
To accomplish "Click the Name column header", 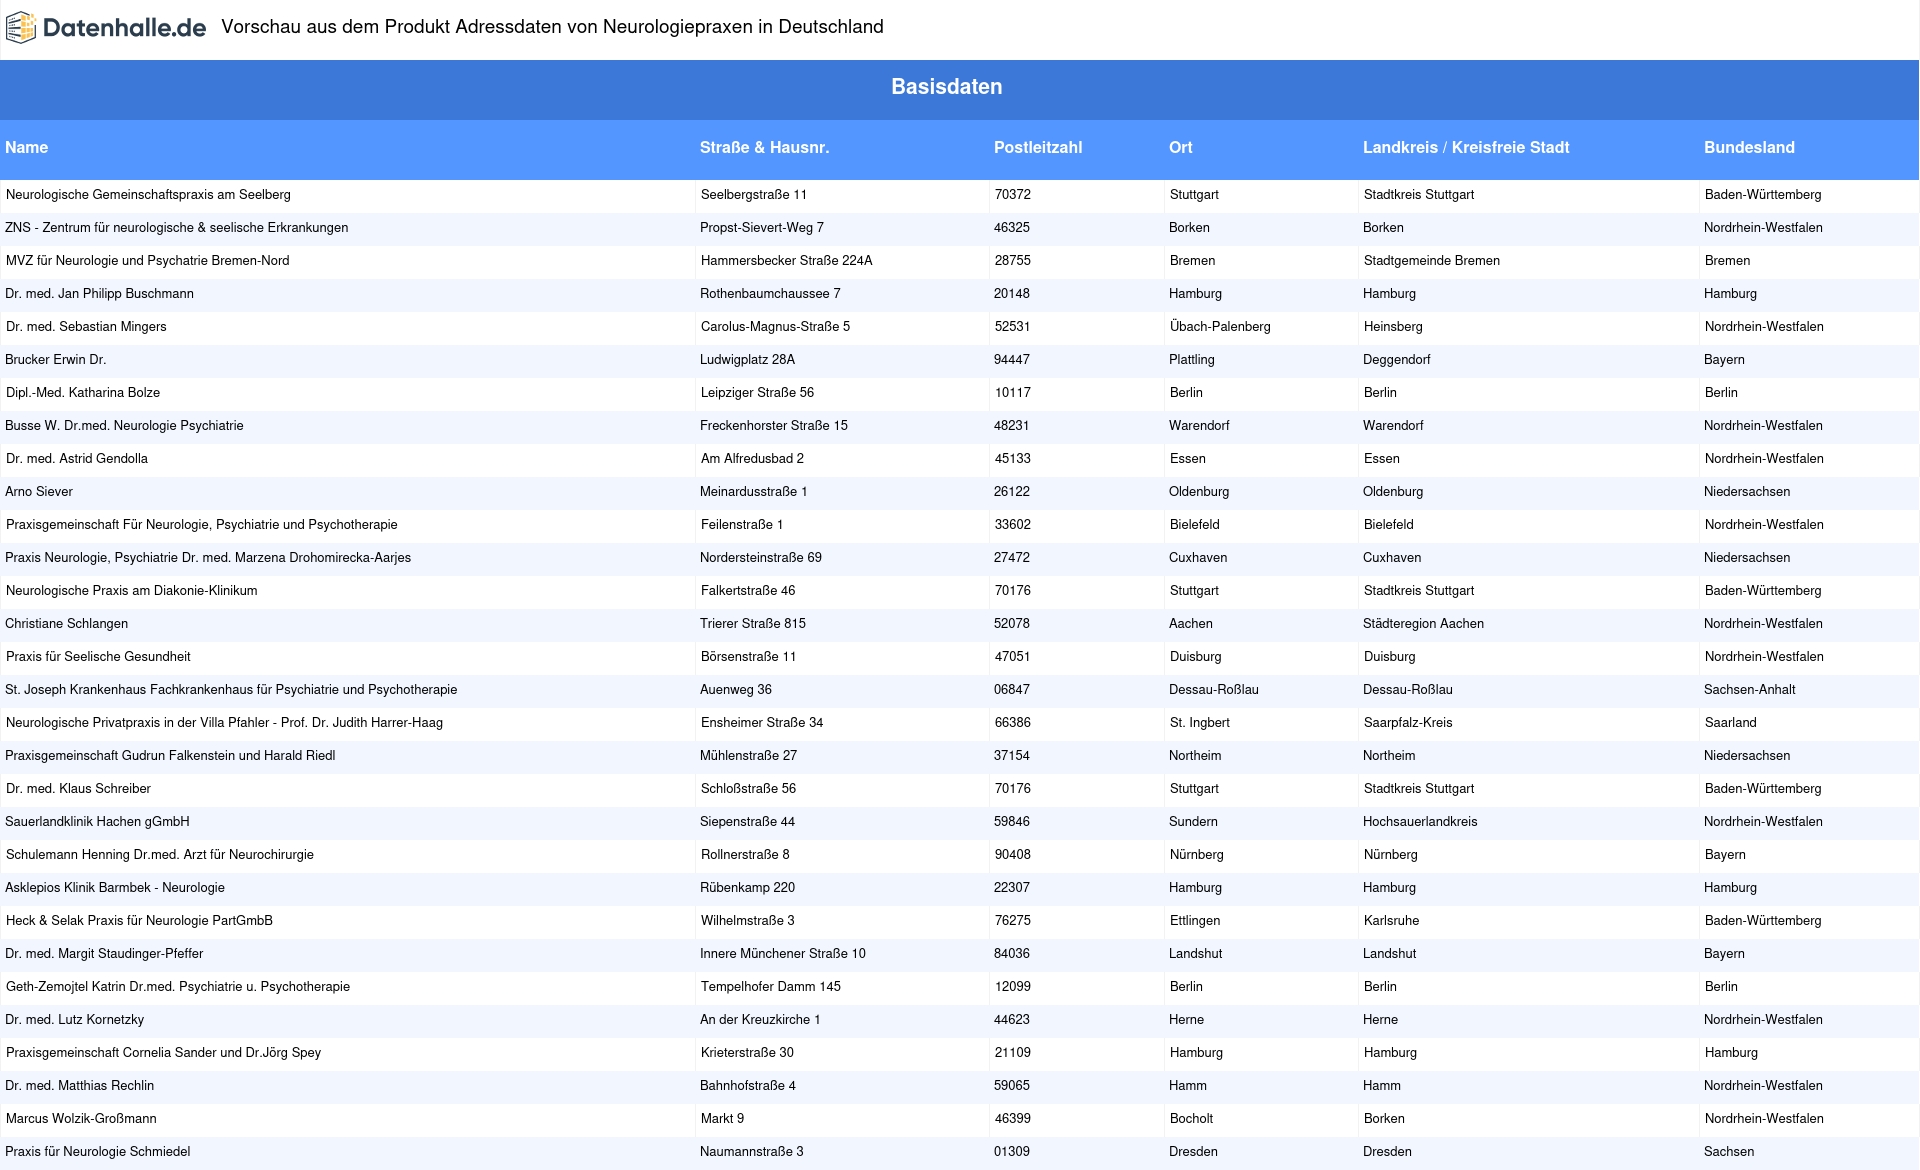I will (27, 147).
